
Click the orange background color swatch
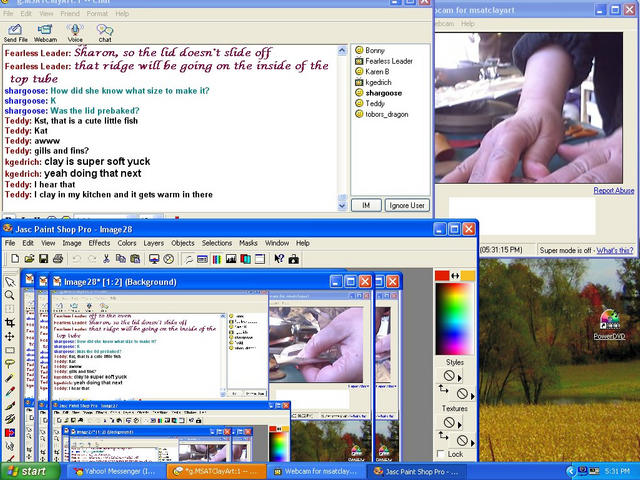coord(468,276)
